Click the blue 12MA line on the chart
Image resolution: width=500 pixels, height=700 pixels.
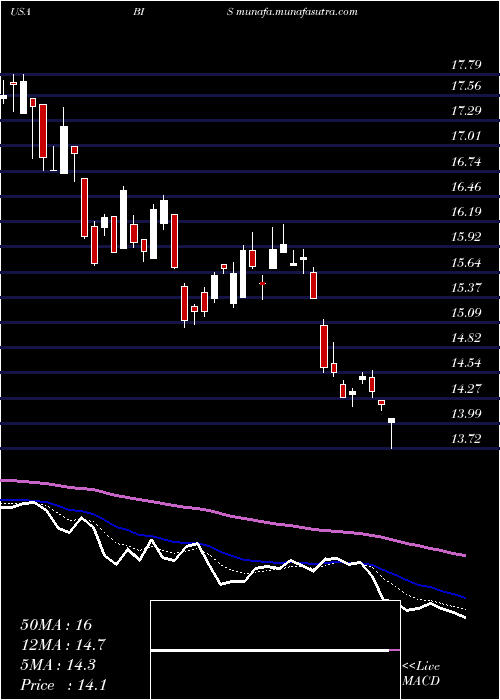(232, 556)
